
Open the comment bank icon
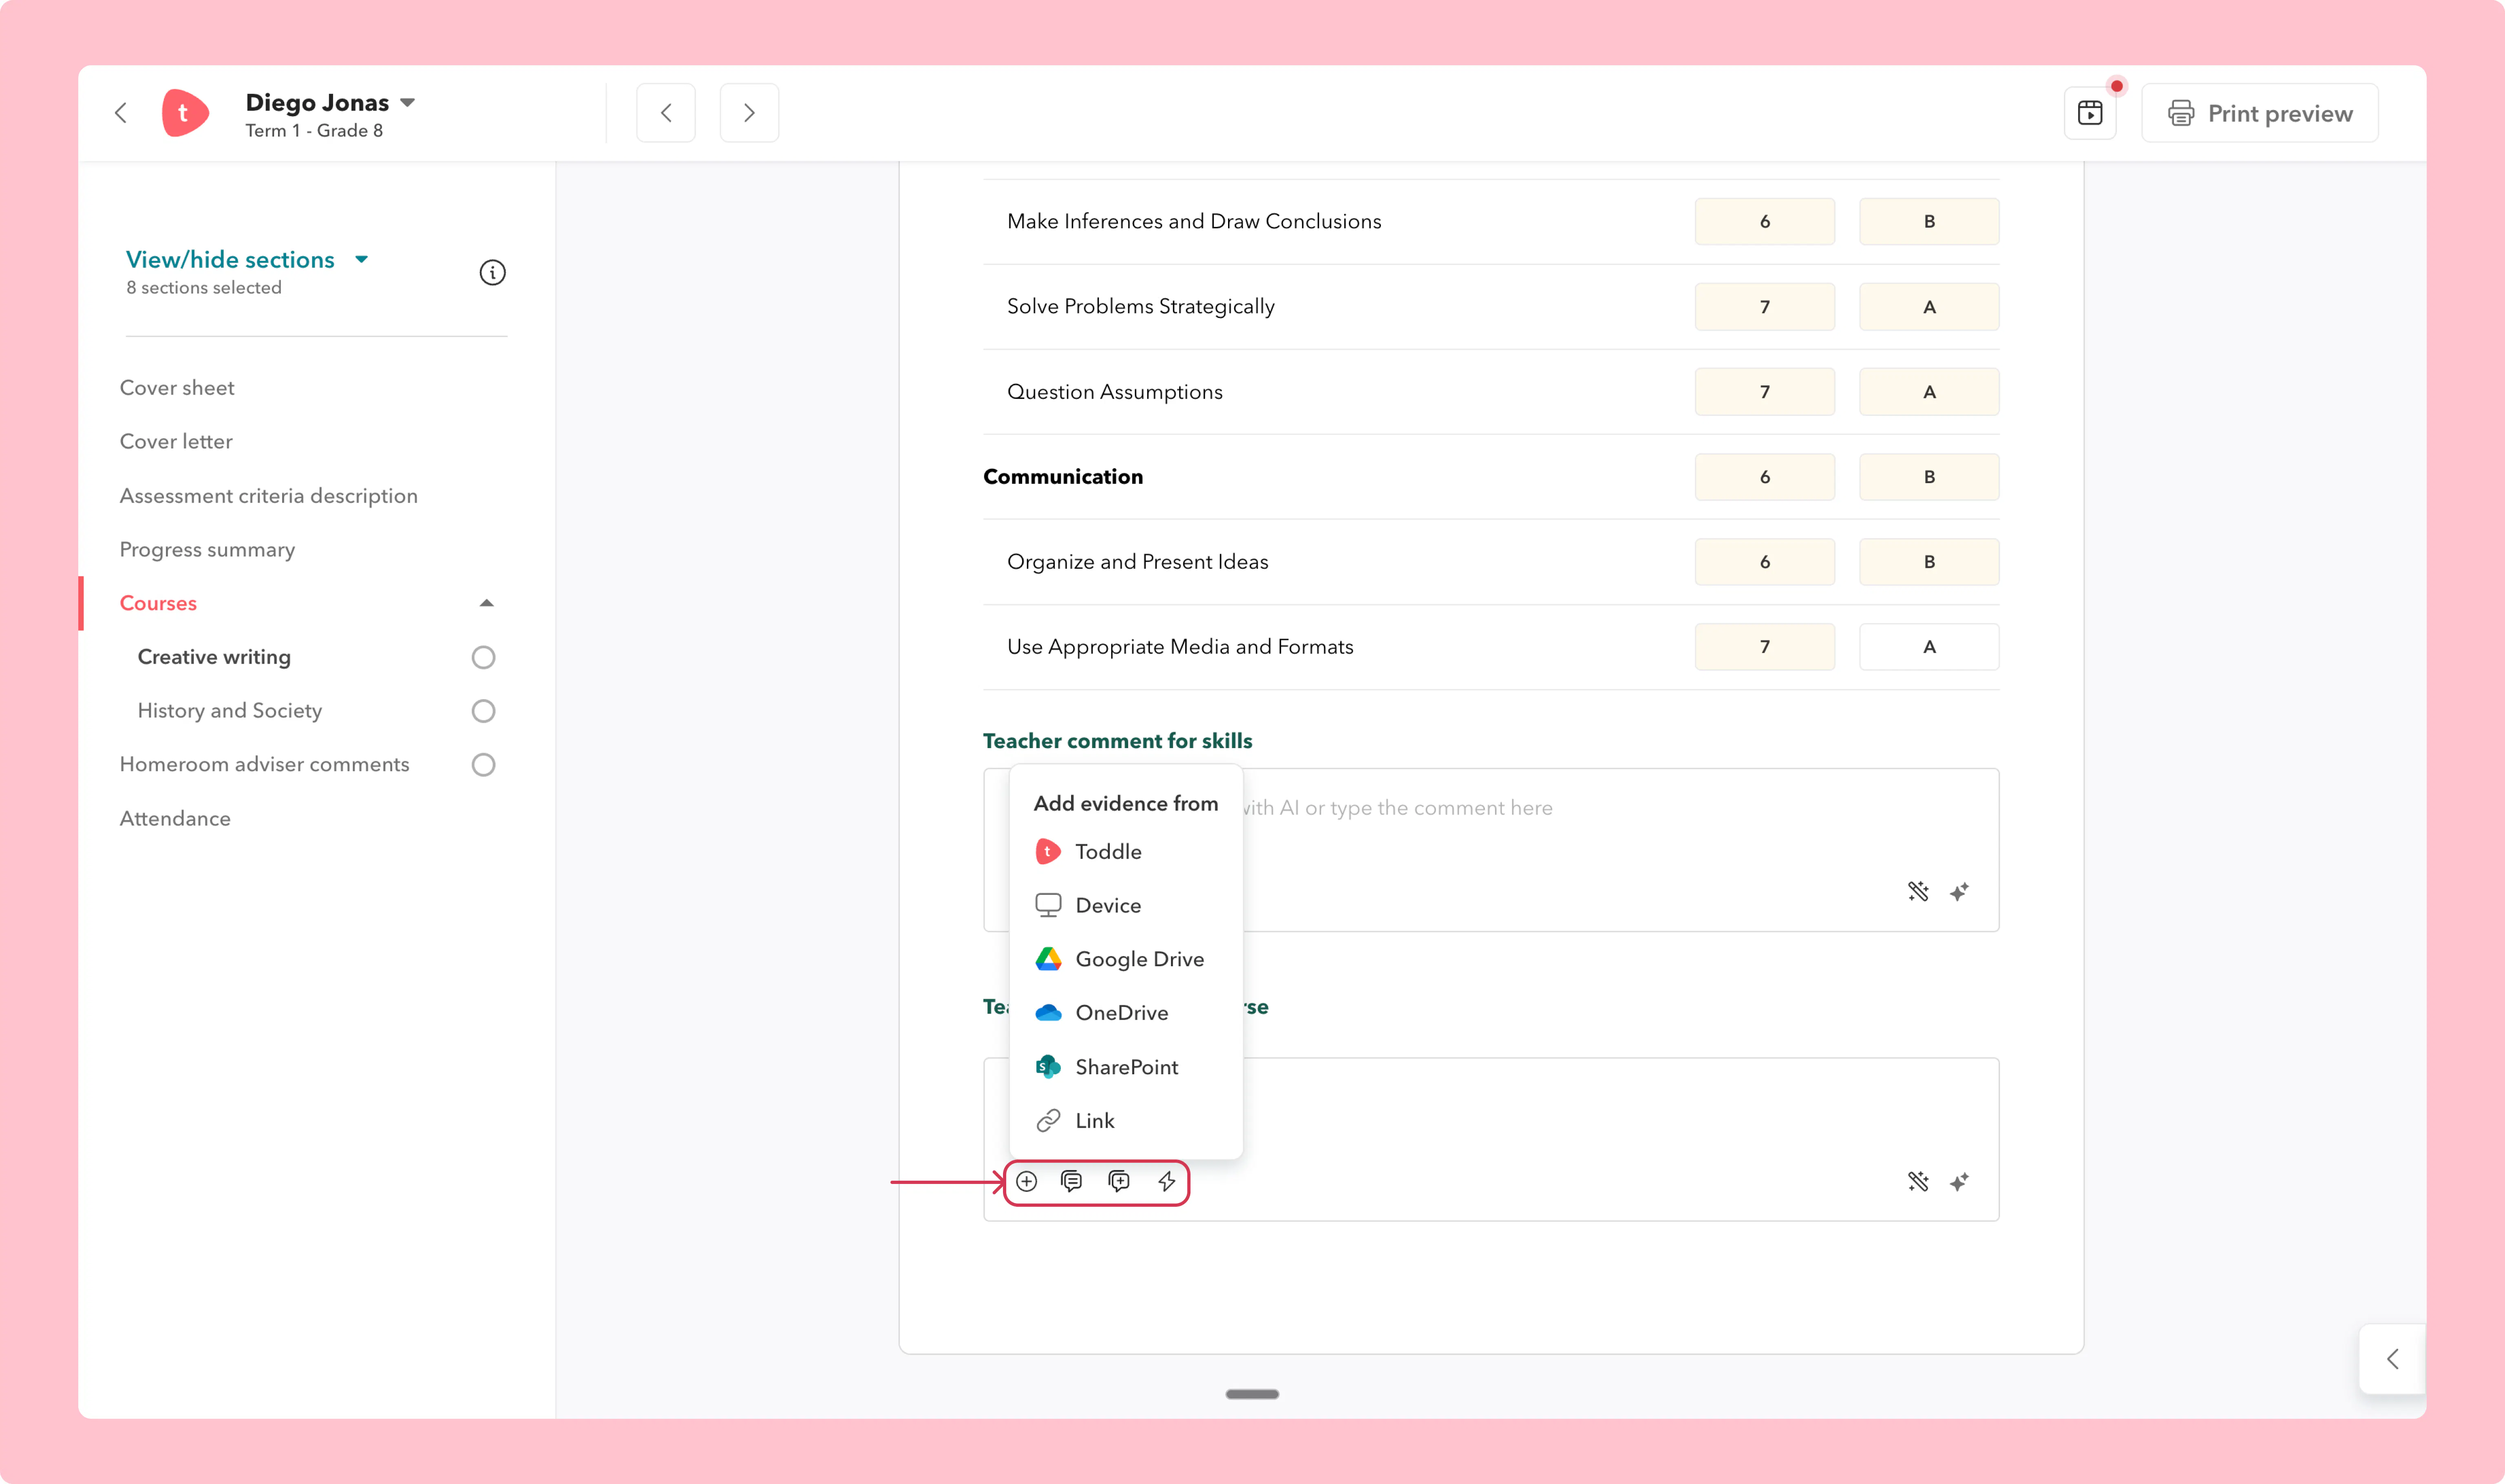pyautogui.click(x=1071, y=1182)
